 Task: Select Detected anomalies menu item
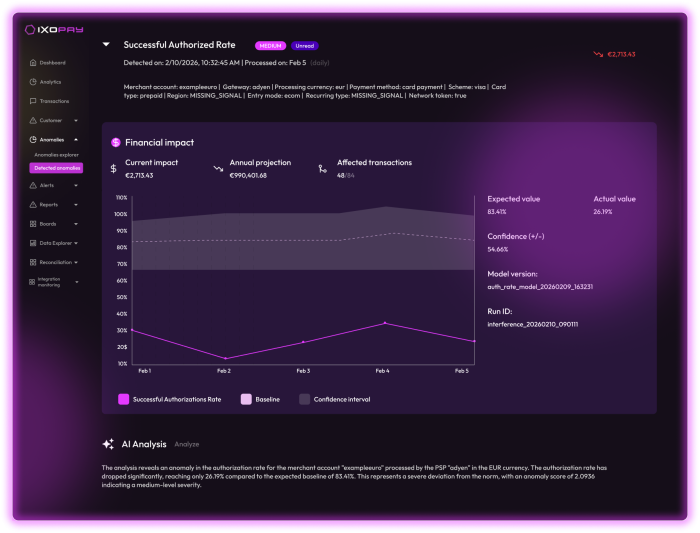click(57, 168)
